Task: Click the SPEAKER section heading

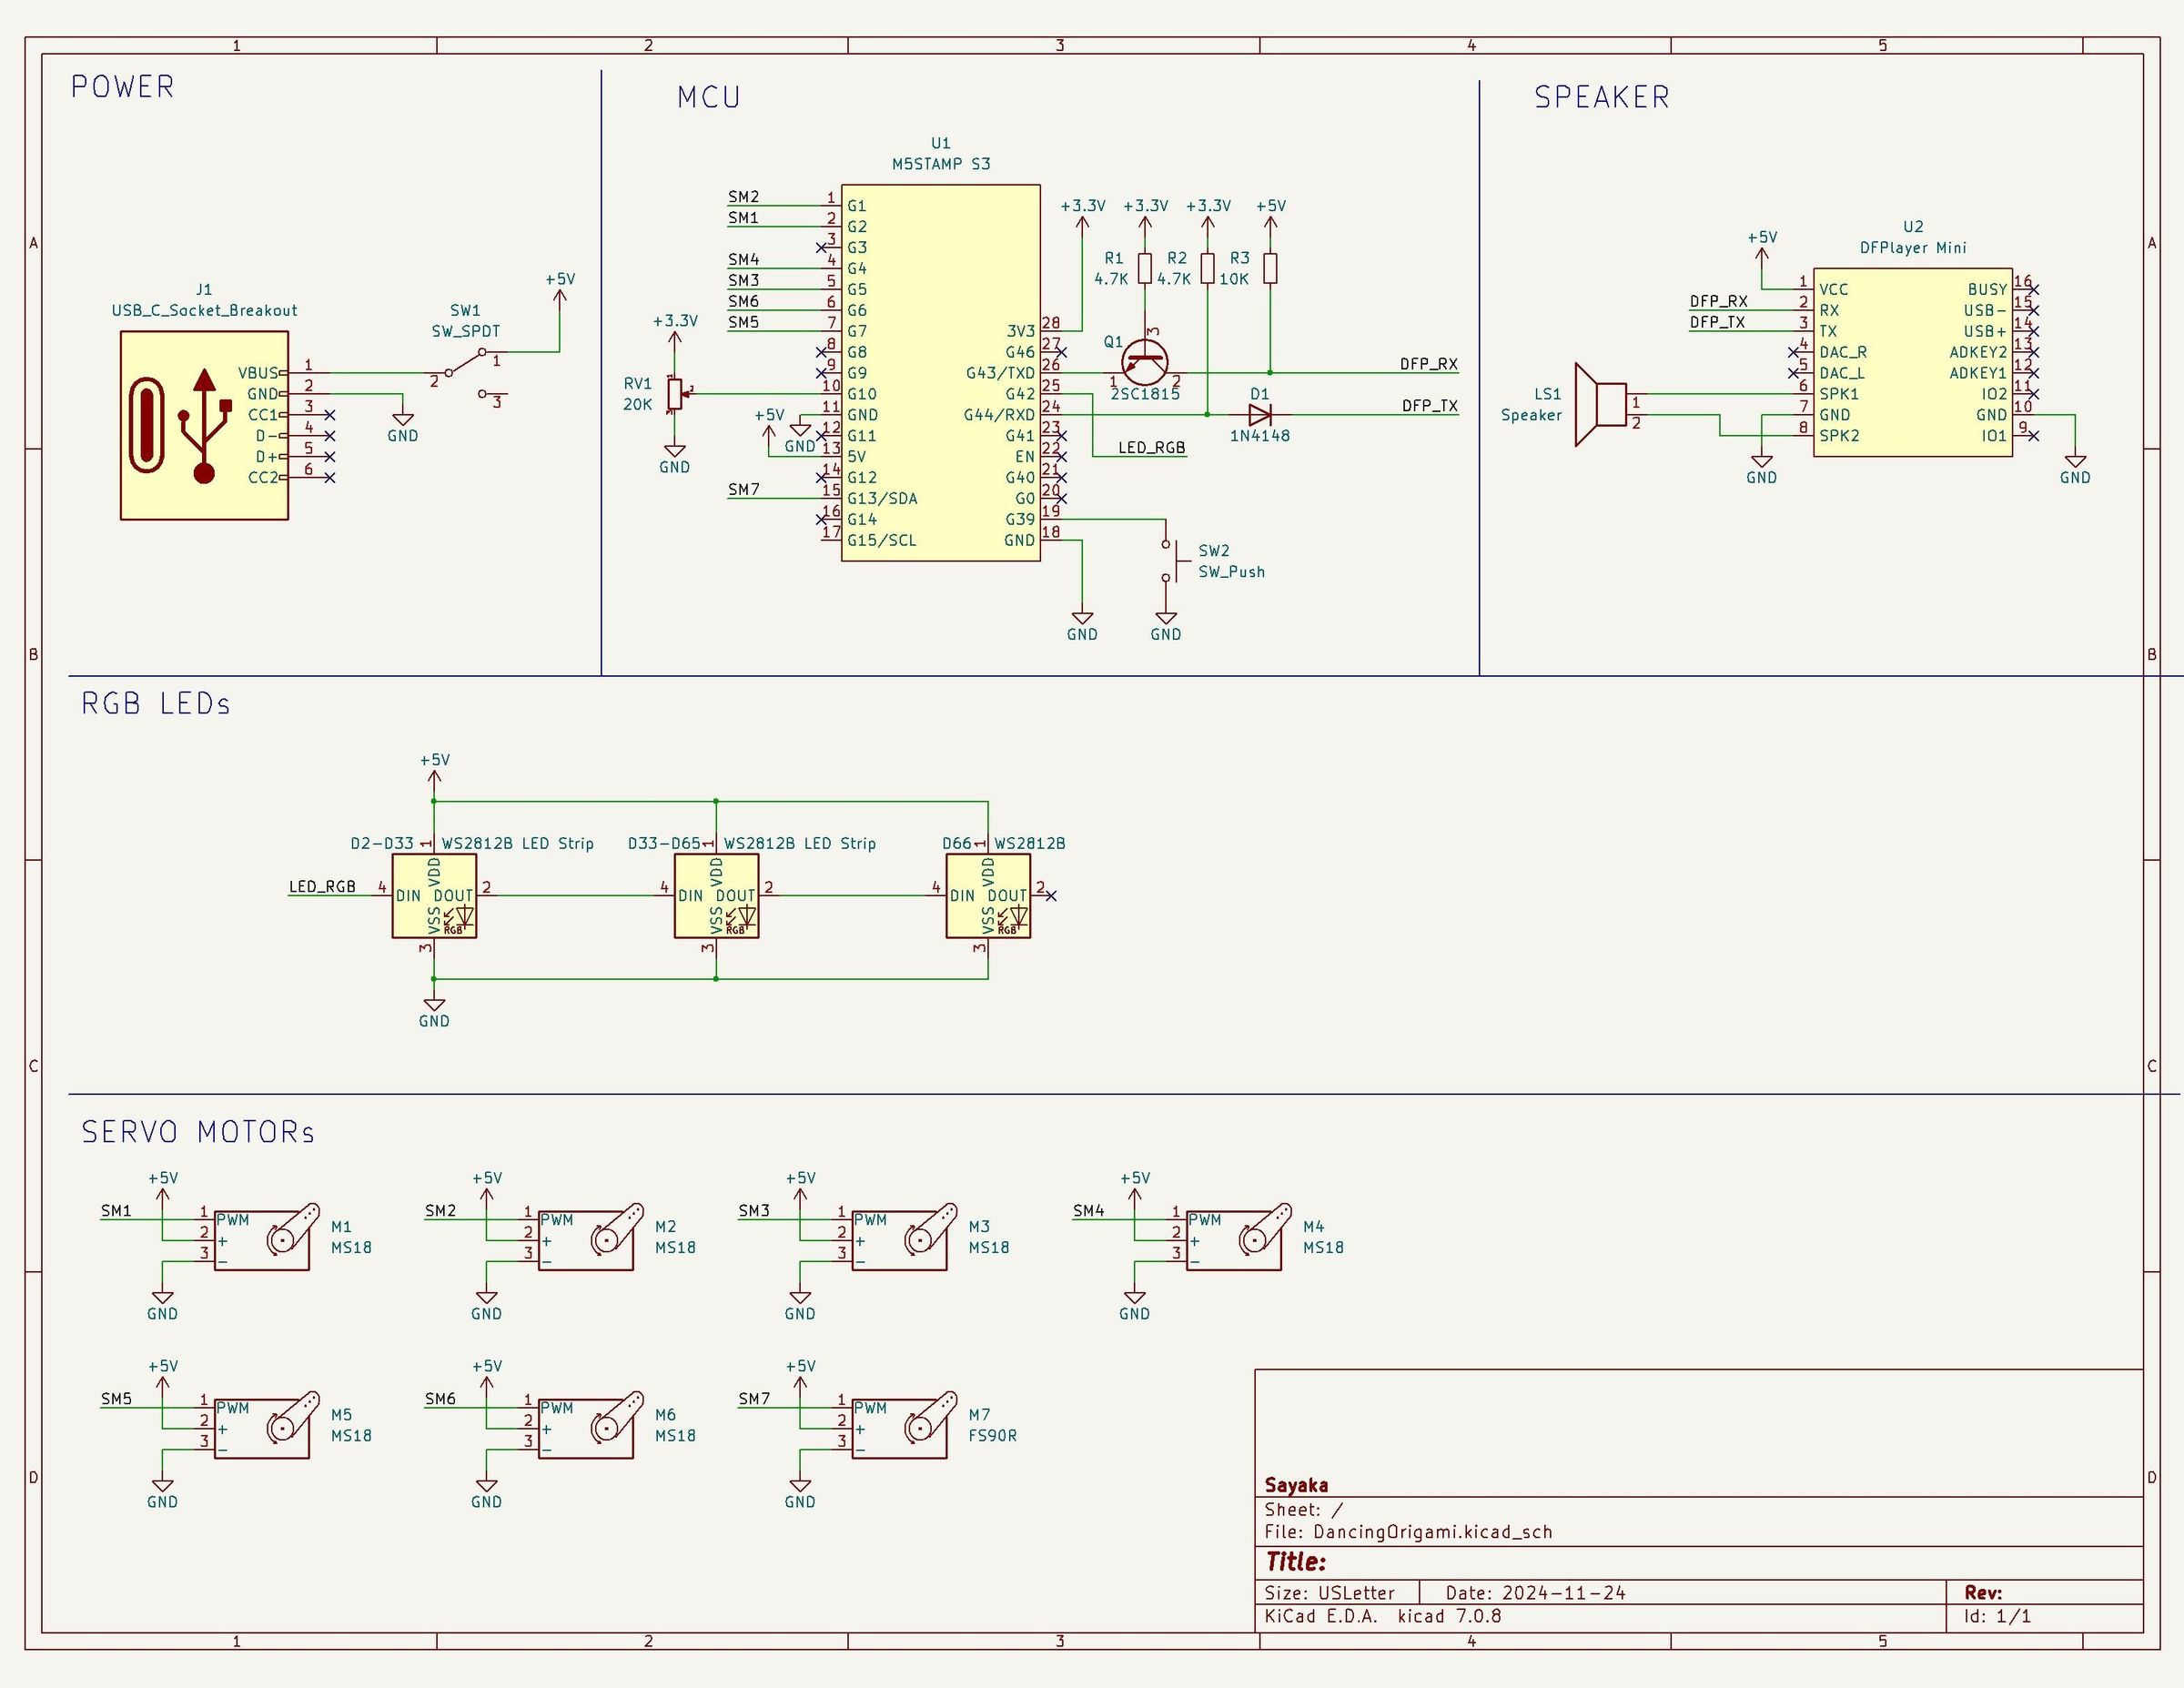Action: point(1602,97)
